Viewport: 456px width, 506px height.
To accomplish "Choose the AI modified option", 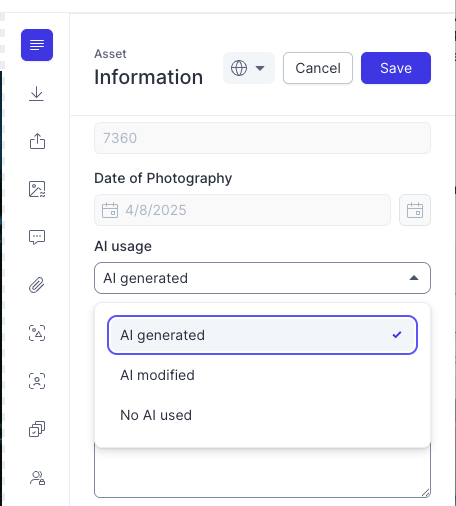I will coord(262,375).
